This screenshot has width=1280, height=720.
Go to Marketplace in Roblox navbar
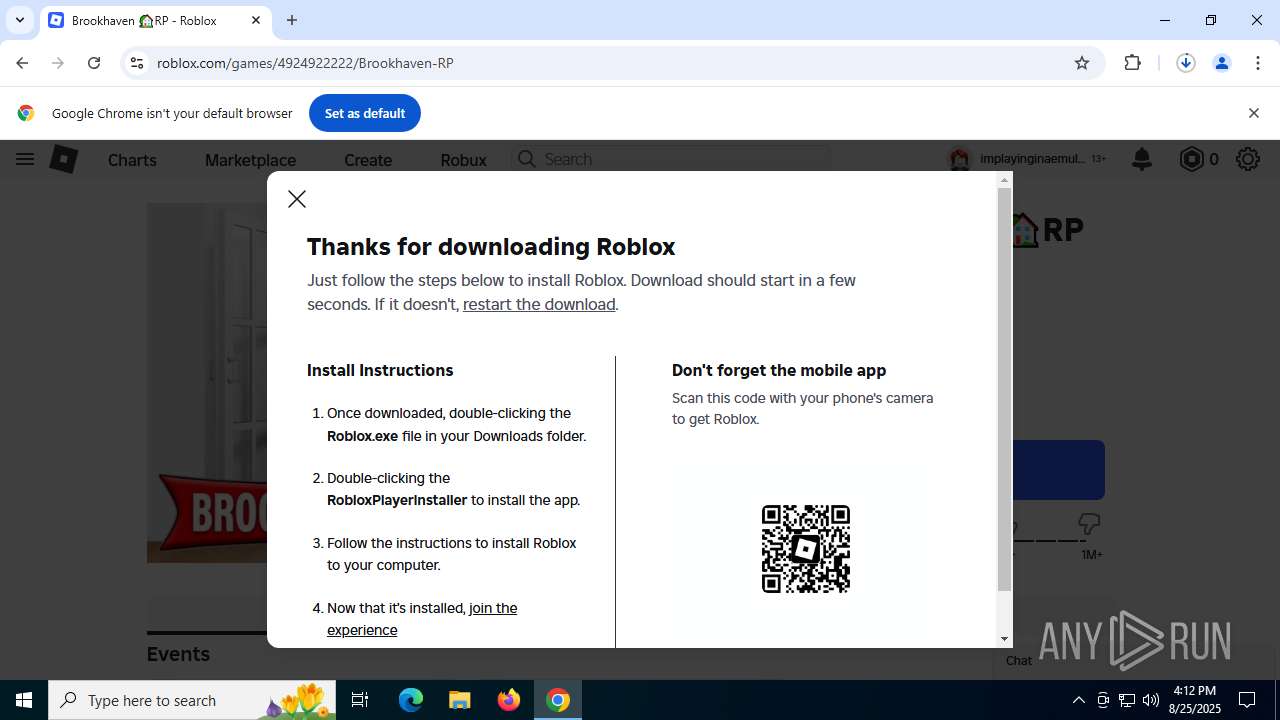tap(250, 160)
